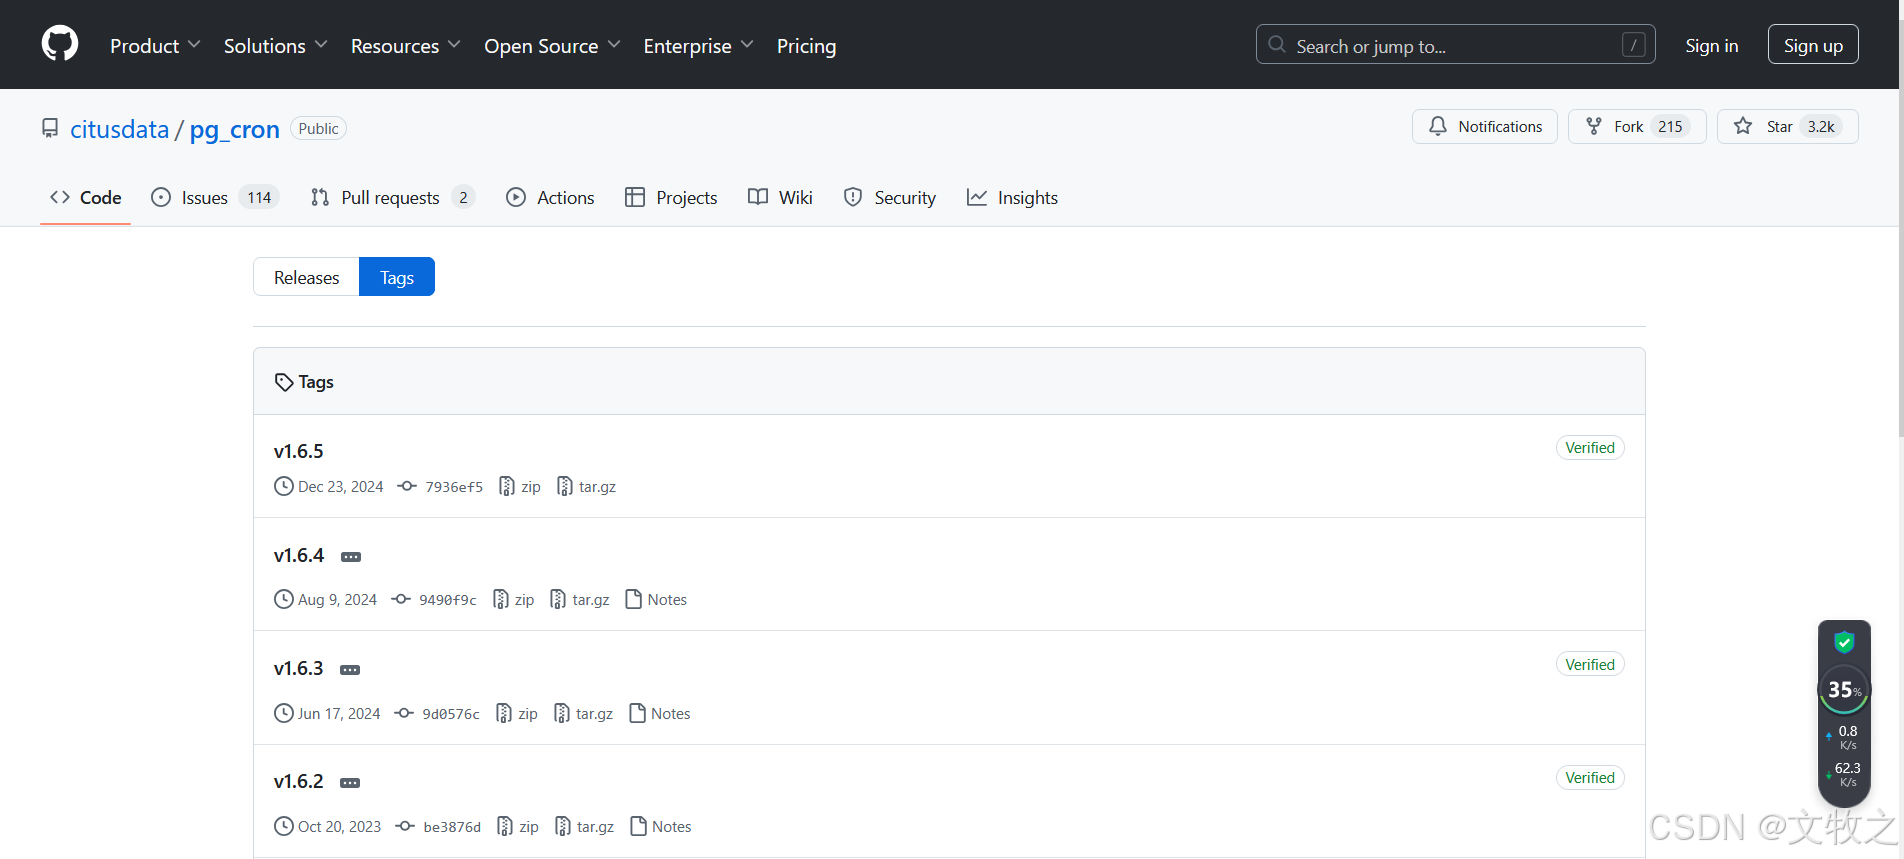Open commit 7936ef5
This screenshot has width=1904, height=859.
click(x=441, y=487)
